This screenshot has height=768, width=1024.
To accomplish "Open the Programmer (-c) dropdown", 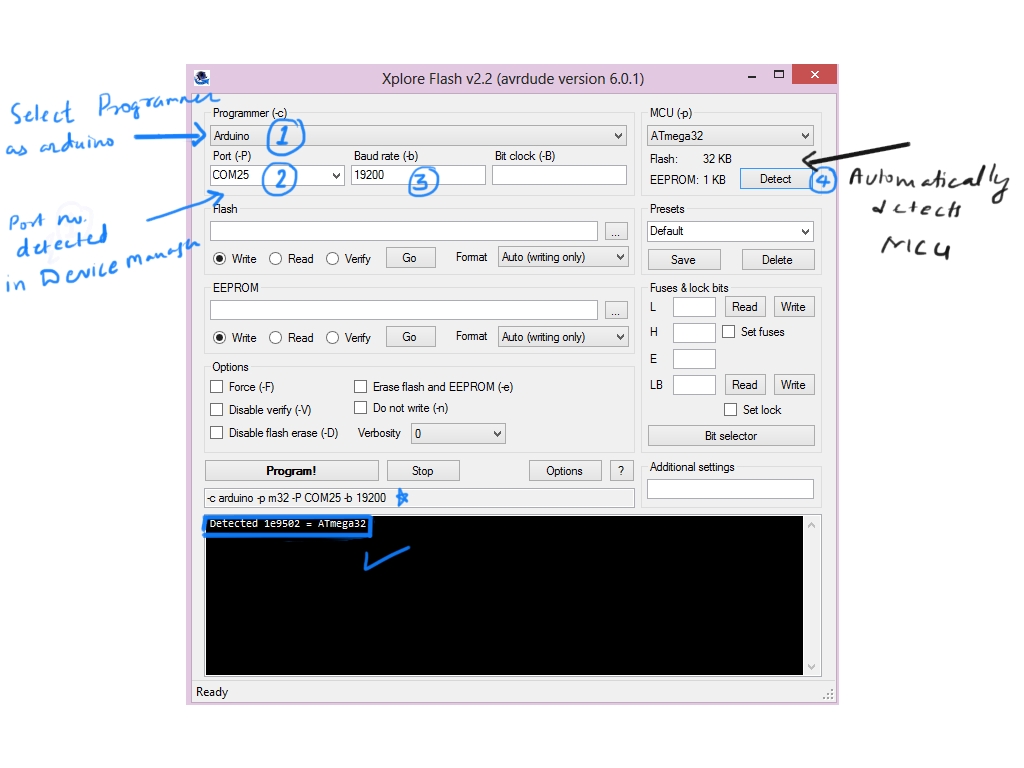I will point(418,136).
